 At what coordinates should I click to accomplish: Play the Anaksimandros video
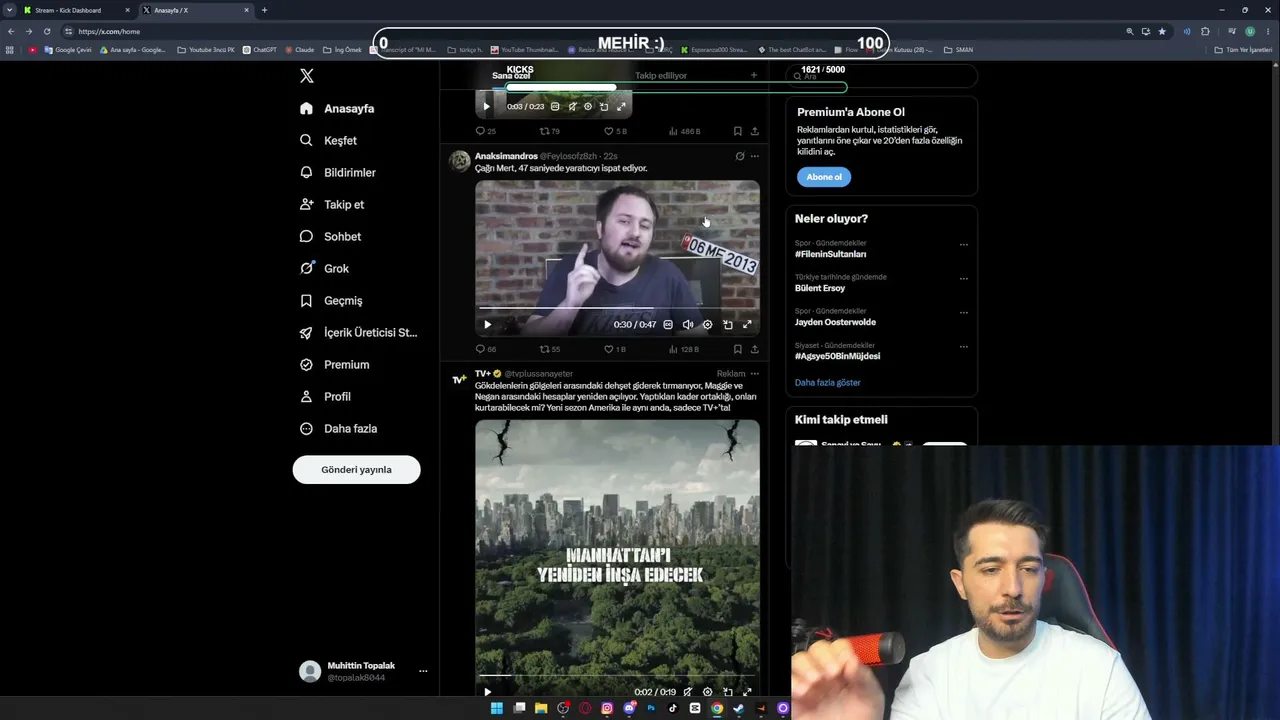point(487,324)
